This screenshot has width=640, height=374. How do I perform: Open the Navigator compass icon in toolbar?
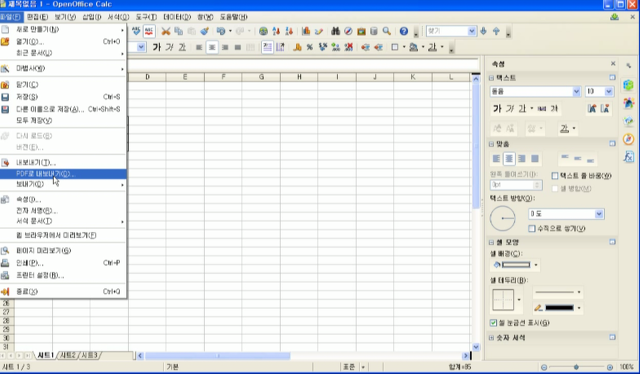(x=348, y=31)
